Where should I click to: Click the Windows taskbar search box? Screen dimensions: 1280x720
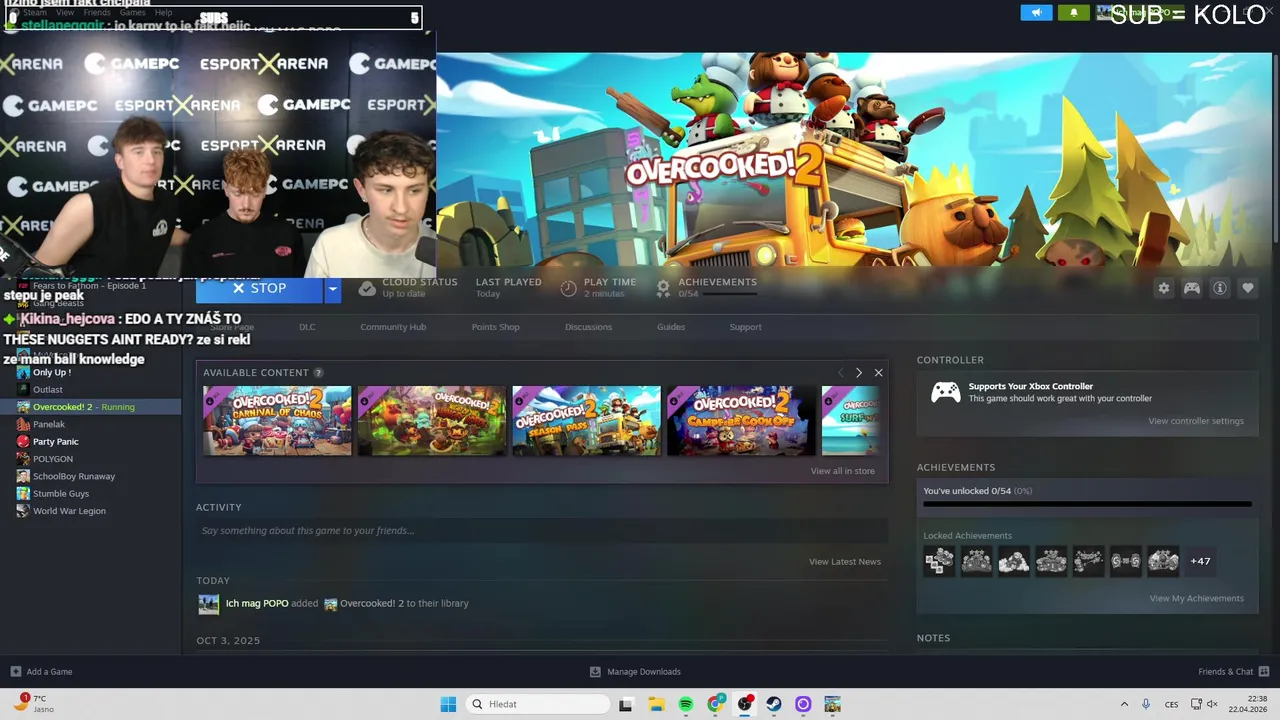point(539,704)
